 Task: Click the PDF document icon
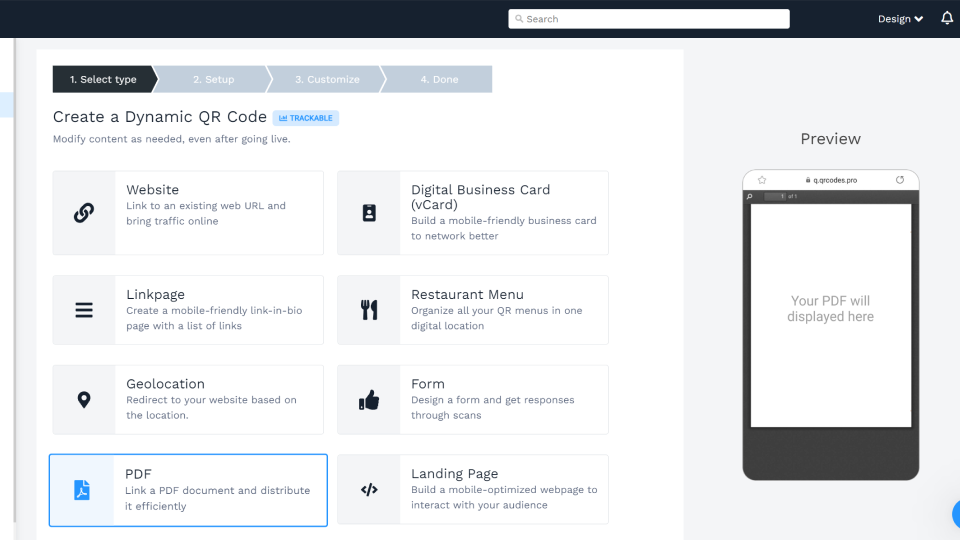(82, 490)
